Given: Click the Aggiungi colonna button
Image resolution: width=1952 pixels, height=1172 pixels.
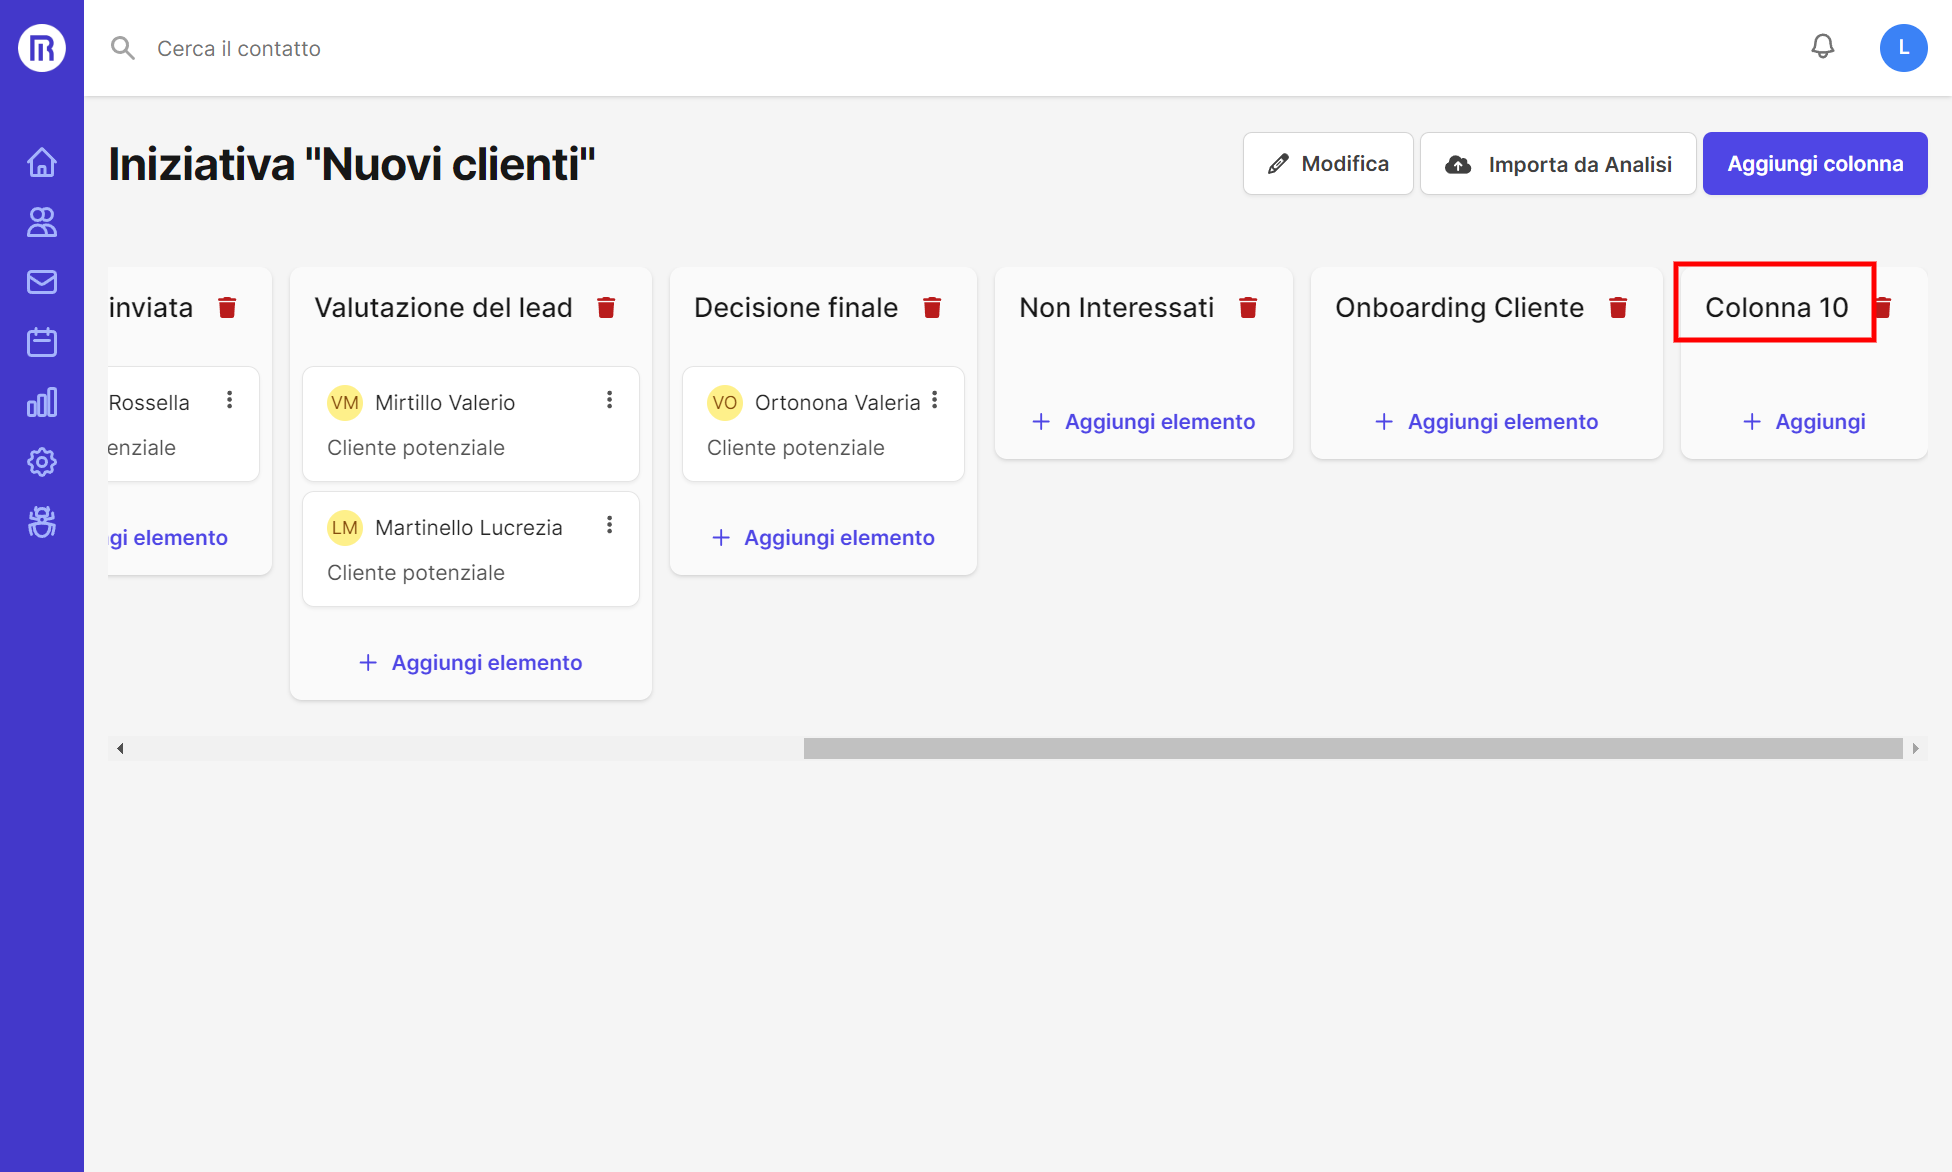Looking at the screenshot, I should click(1814, 164).
